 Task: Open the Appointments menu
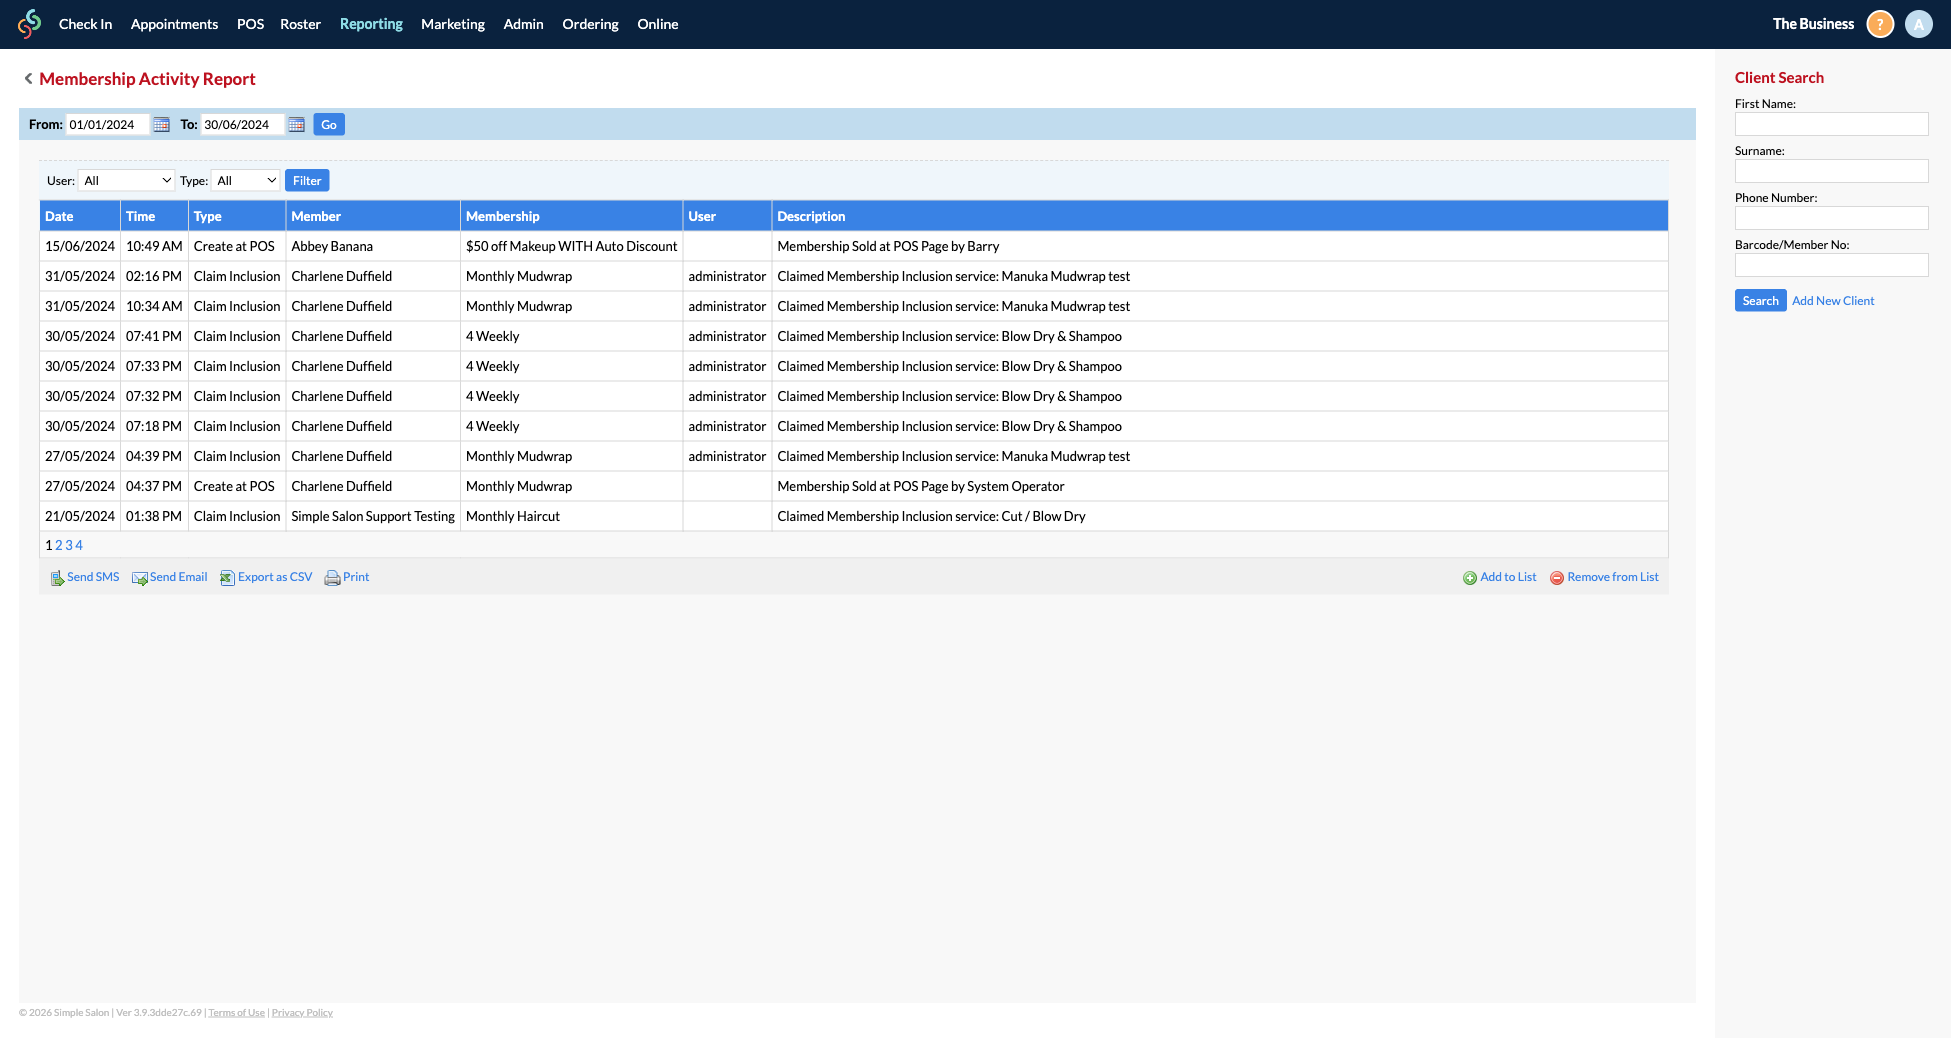pyautogui.click(x=174, y=24)
